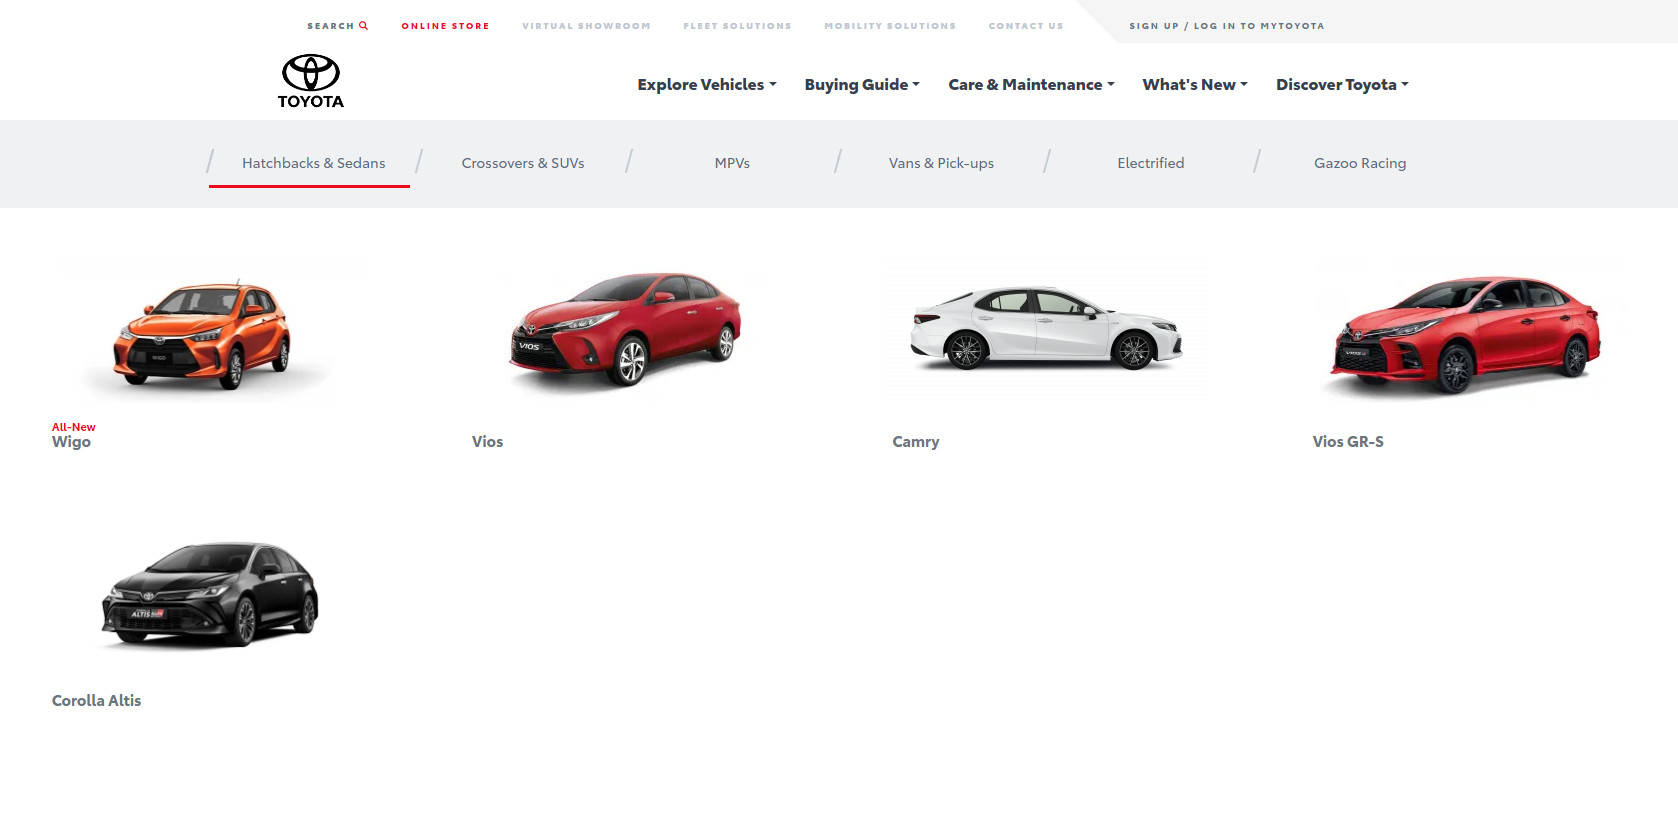Switch to Crossovers & SUVs tab
Image resolution: width=1678 pixels, height=825 pixels.
[x=523, y=163]
